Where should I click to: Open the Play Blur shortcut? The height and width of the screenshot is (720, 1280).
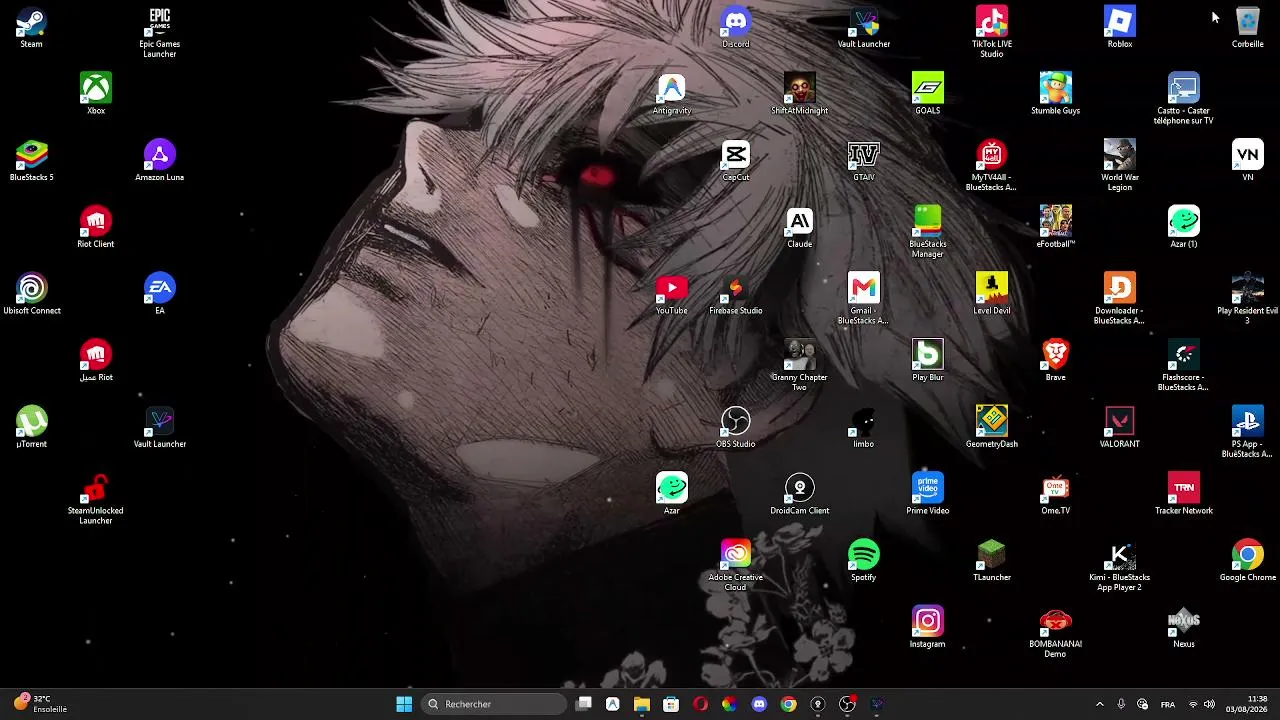(x=928, y=361)
